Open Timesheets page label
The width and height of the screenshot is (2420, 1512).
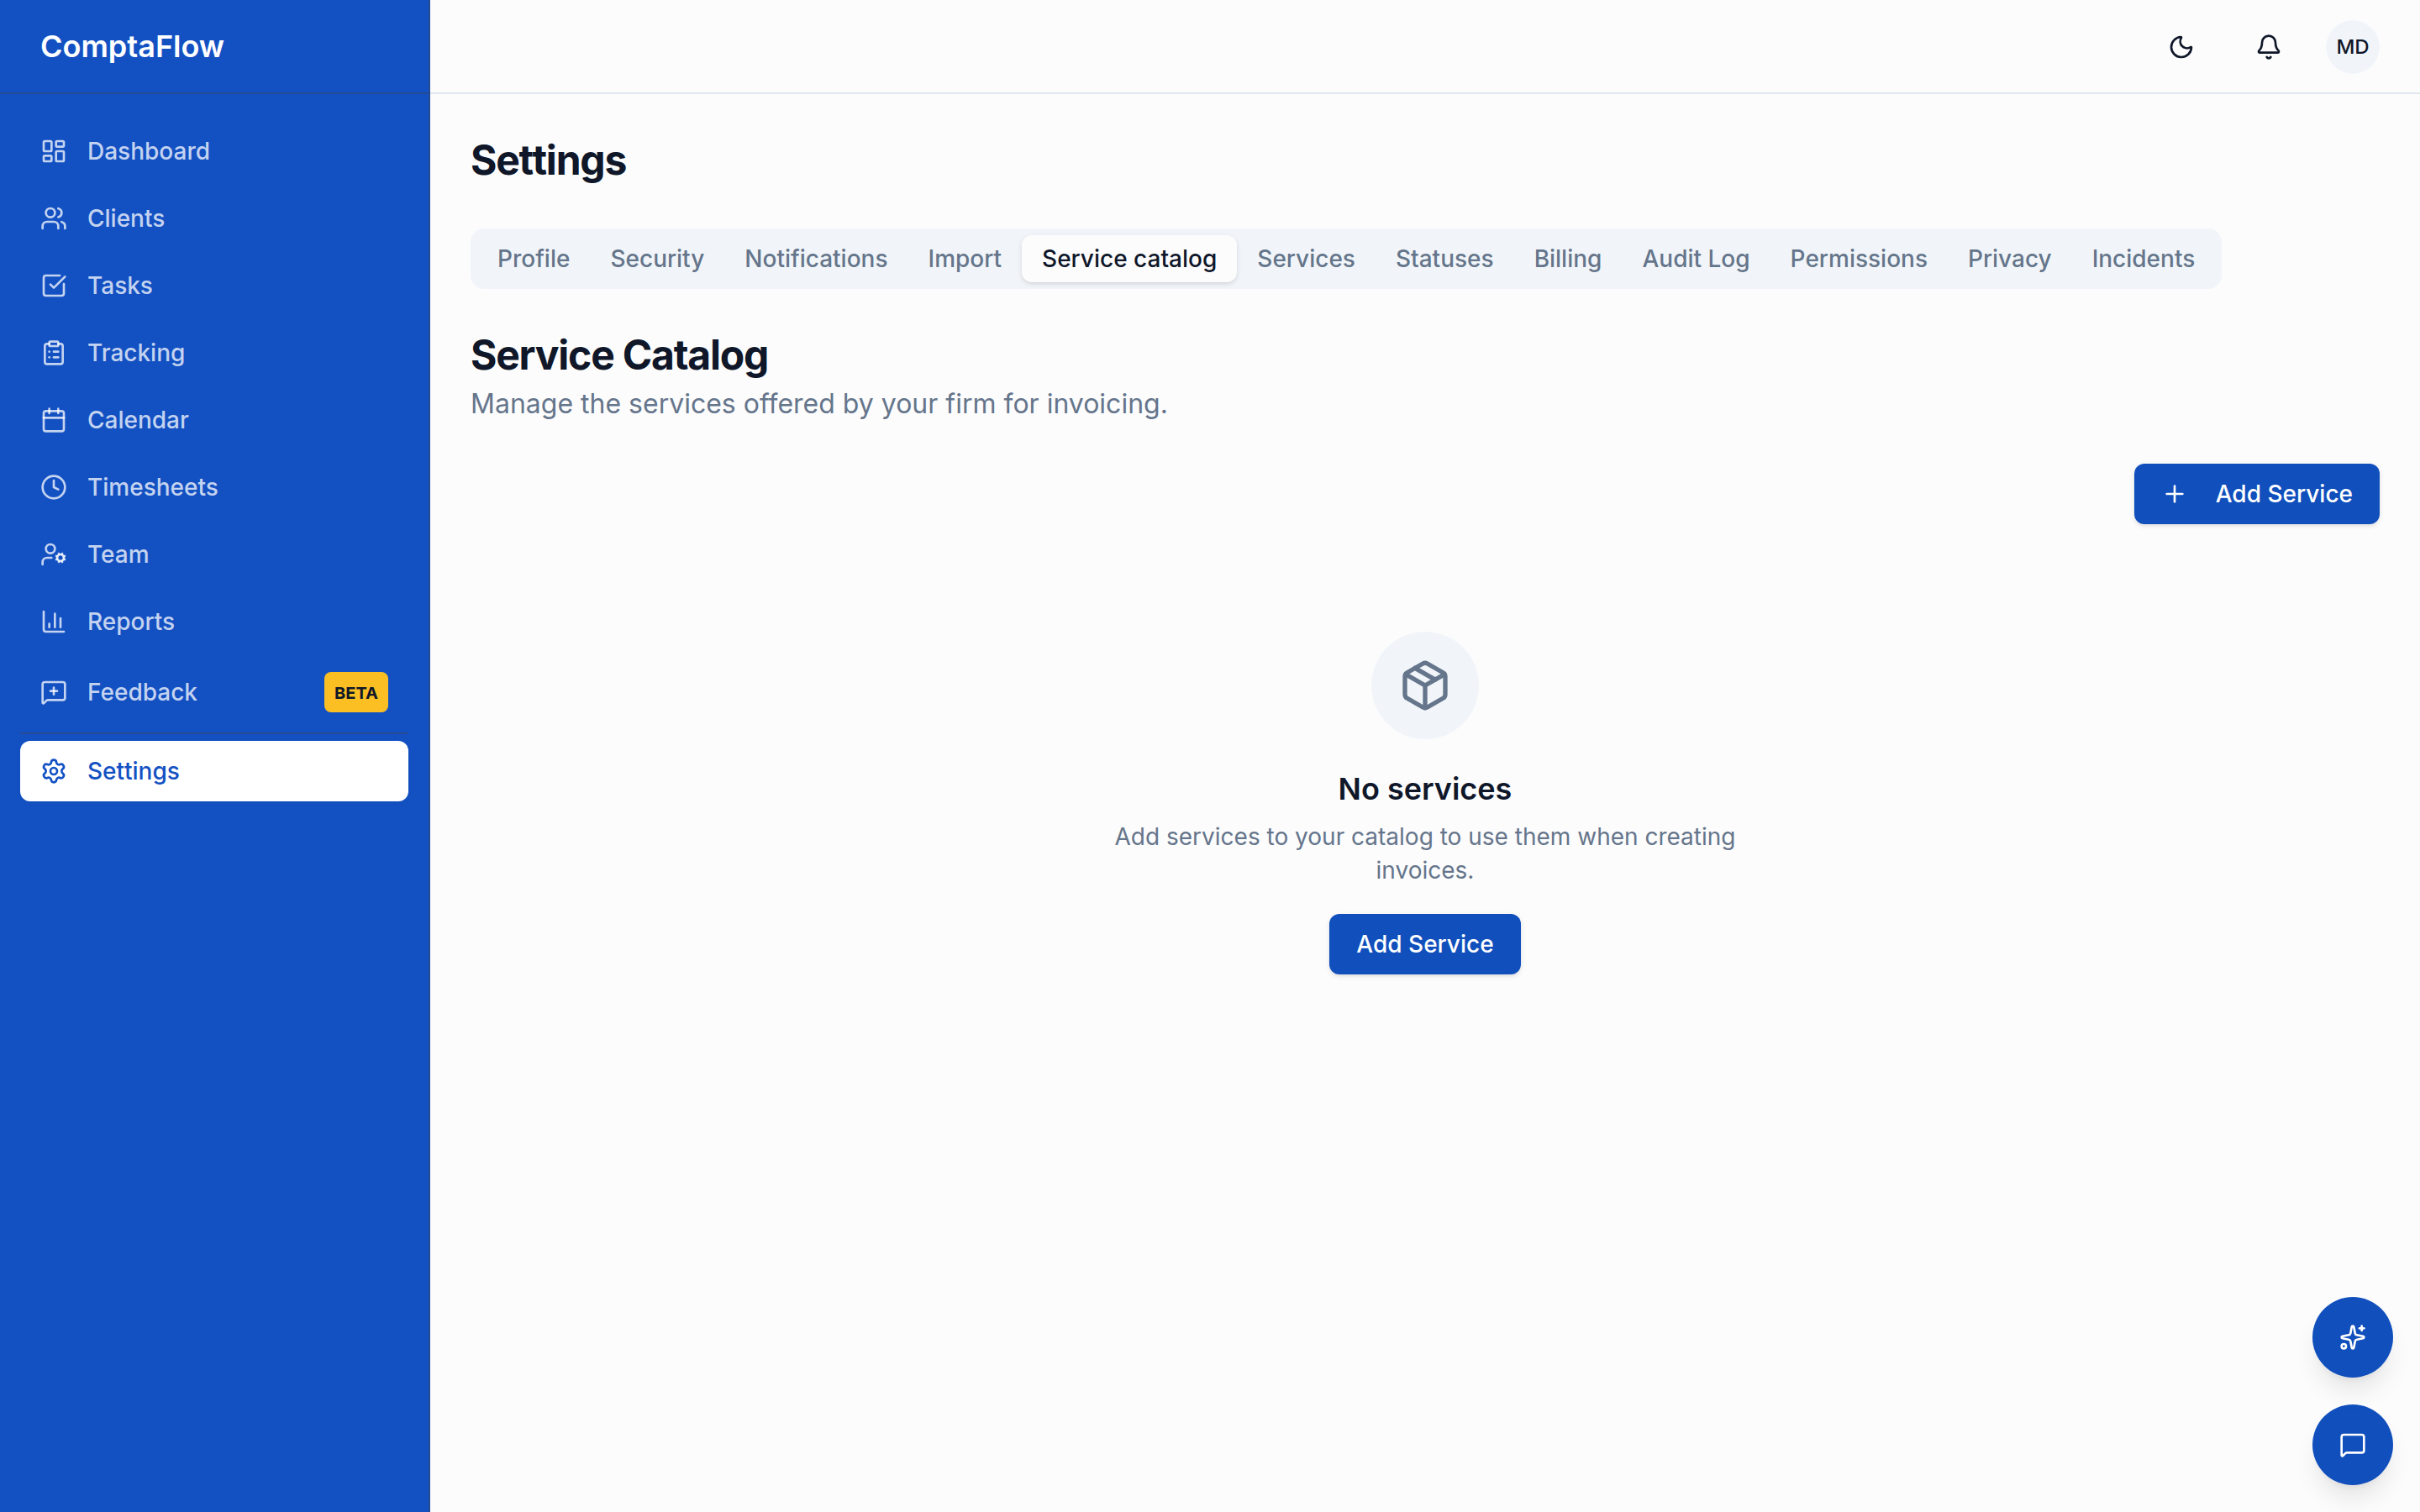[x=153, y=487]
